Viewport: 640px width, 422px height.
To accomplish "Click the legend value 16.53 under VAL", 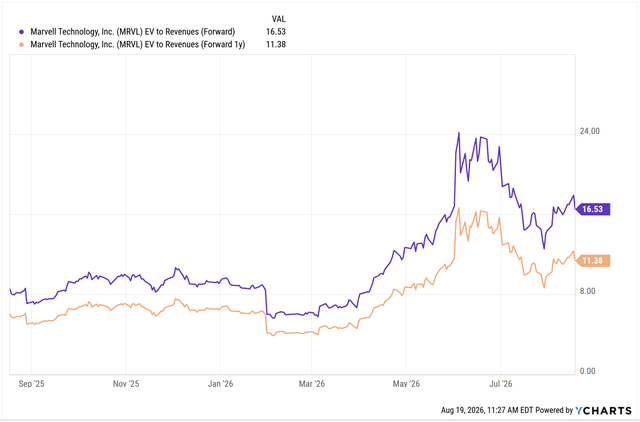I will pos(276,32).
